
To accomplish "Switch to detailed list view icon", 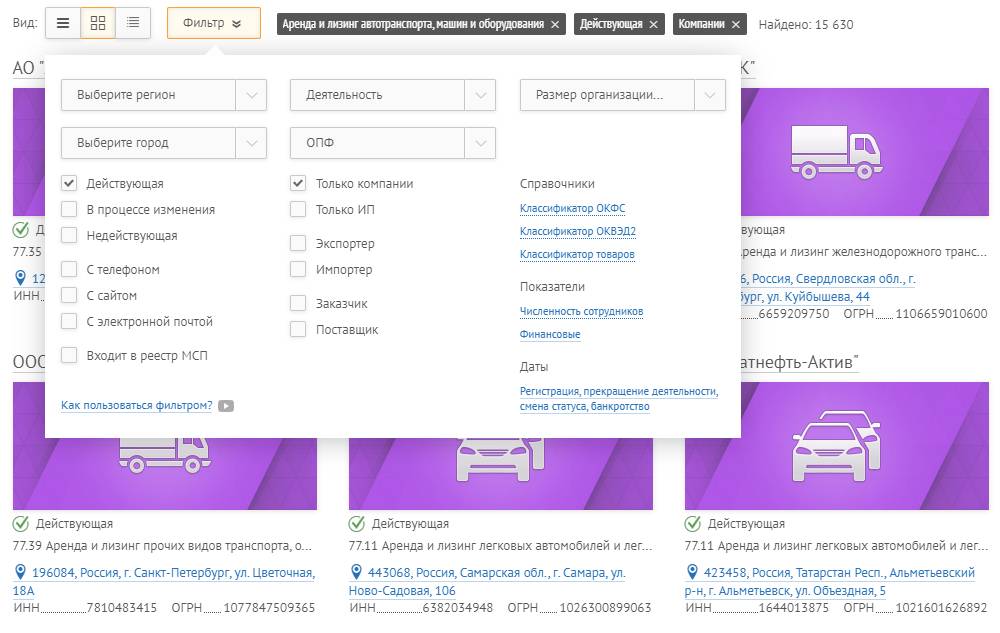I will pyautogui.click(x=133, y=23).
